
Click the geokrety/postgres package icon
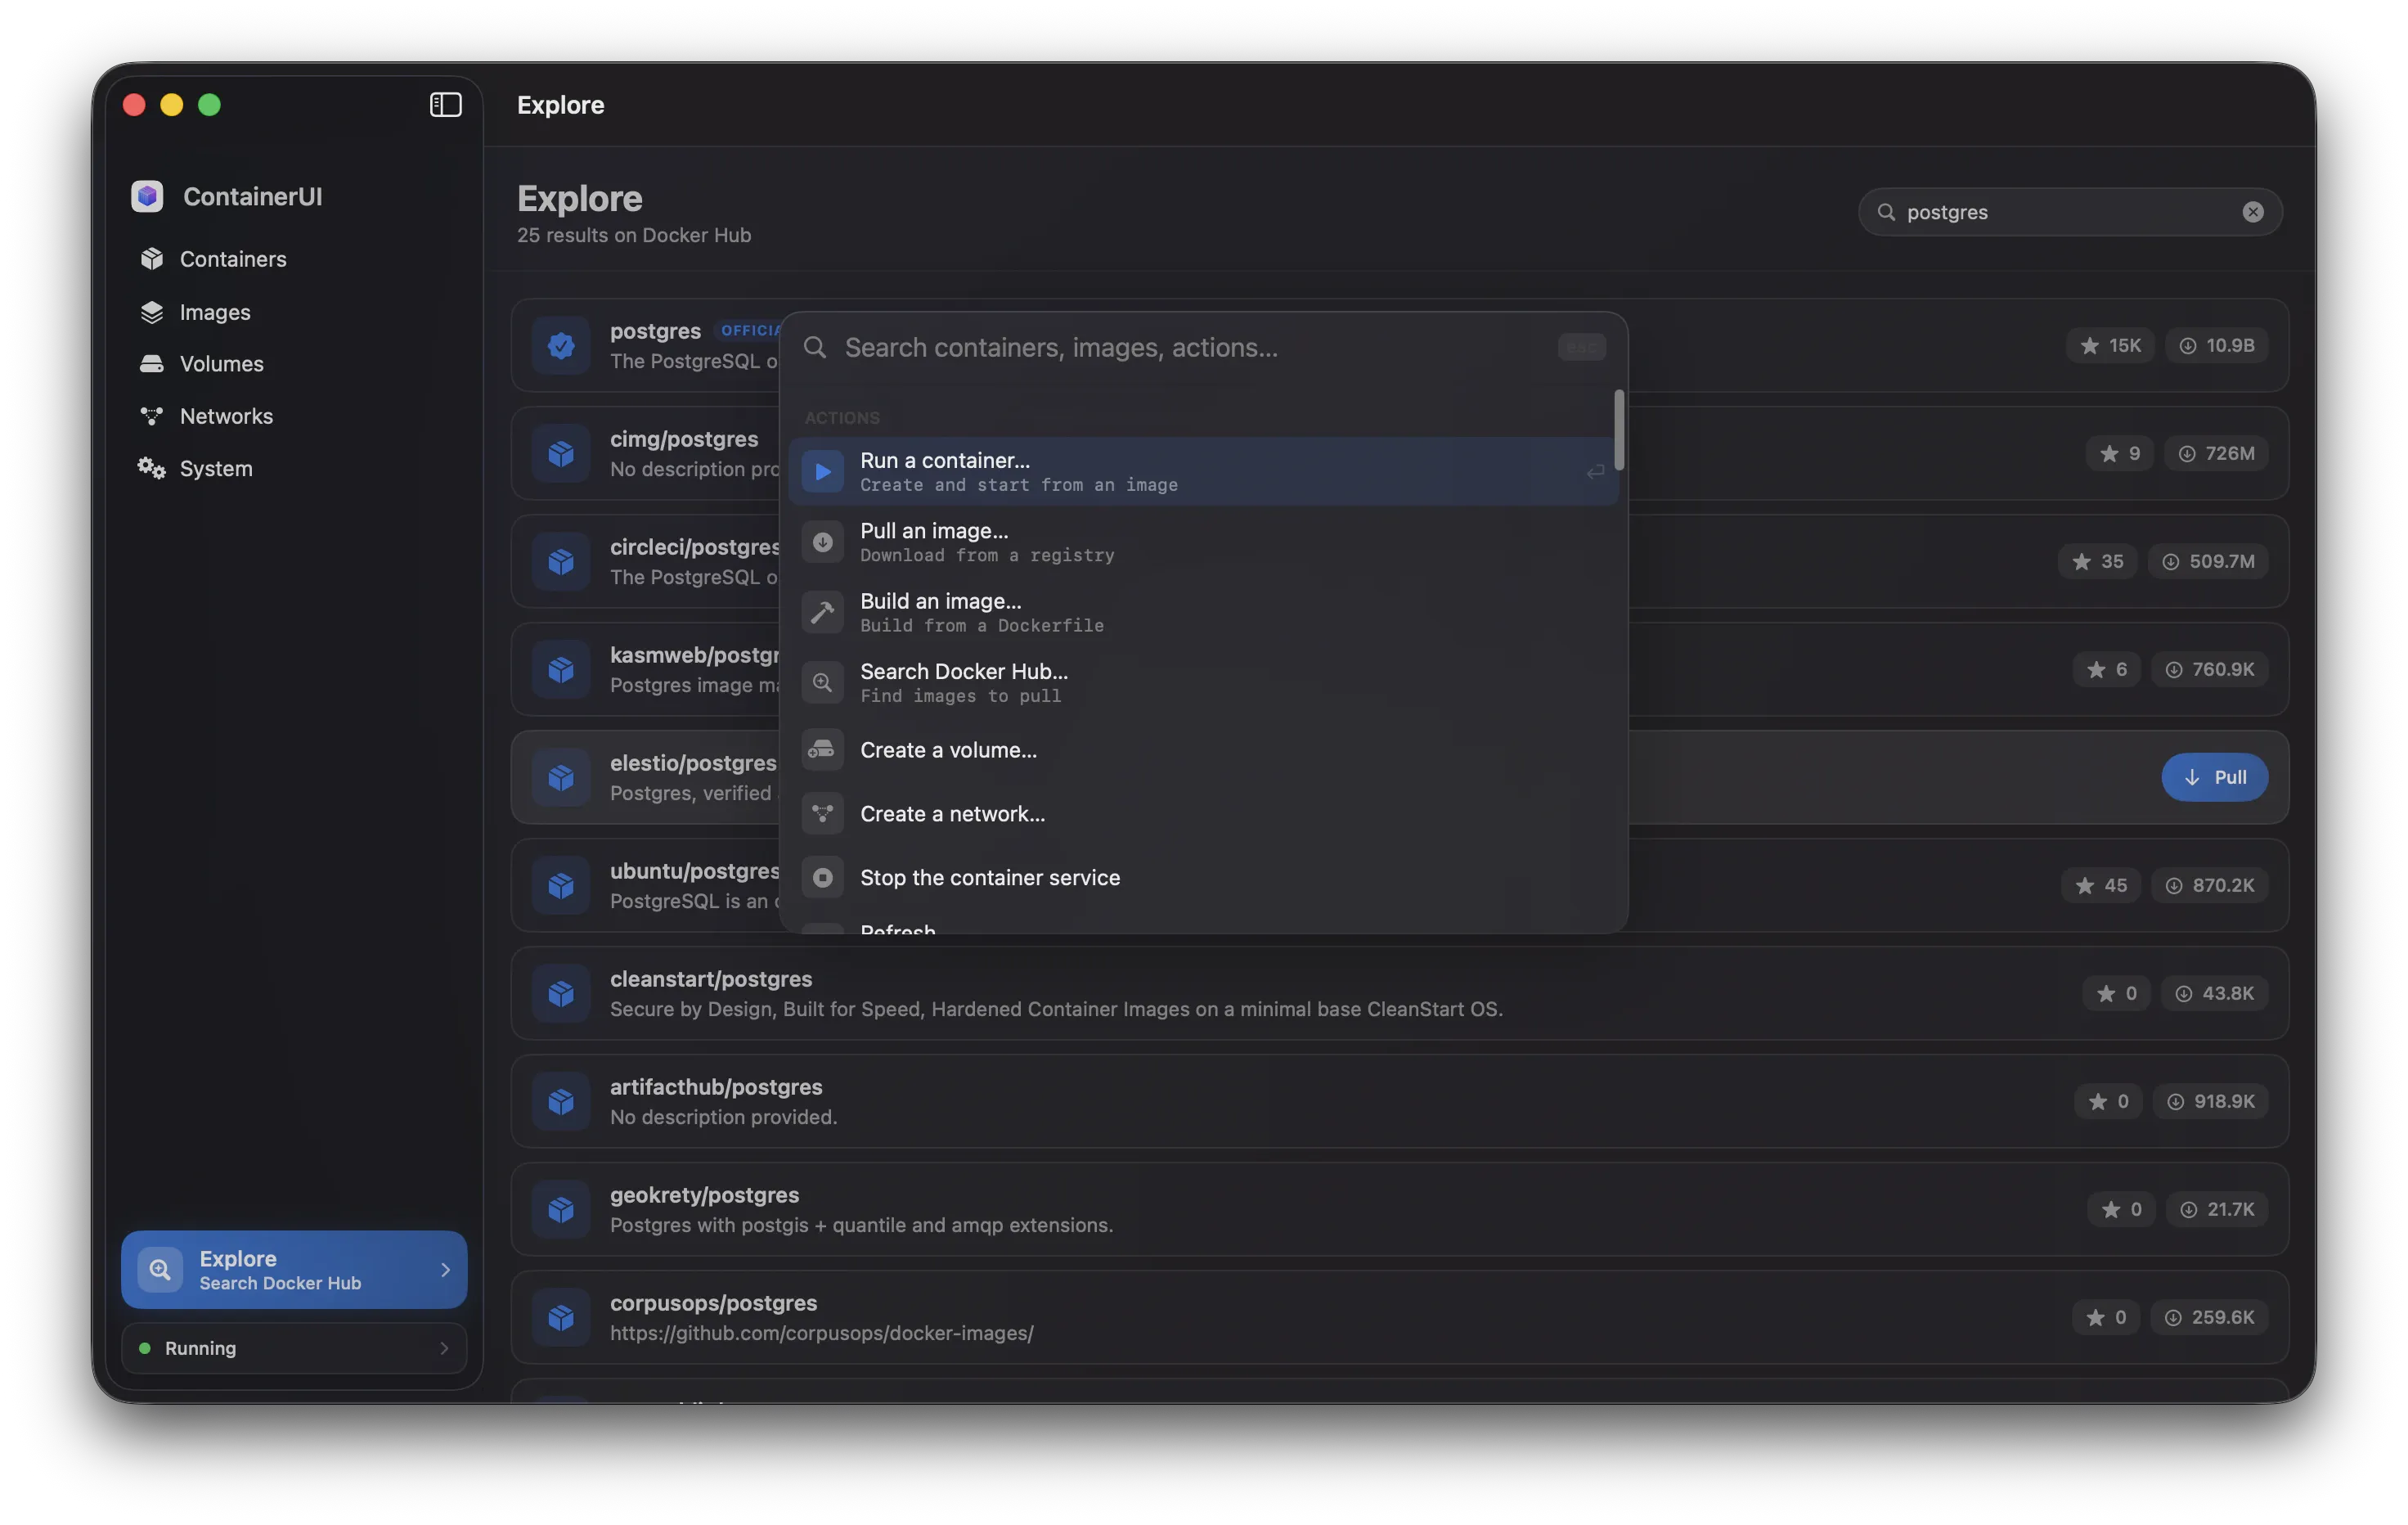click(x=561, y=1209)
